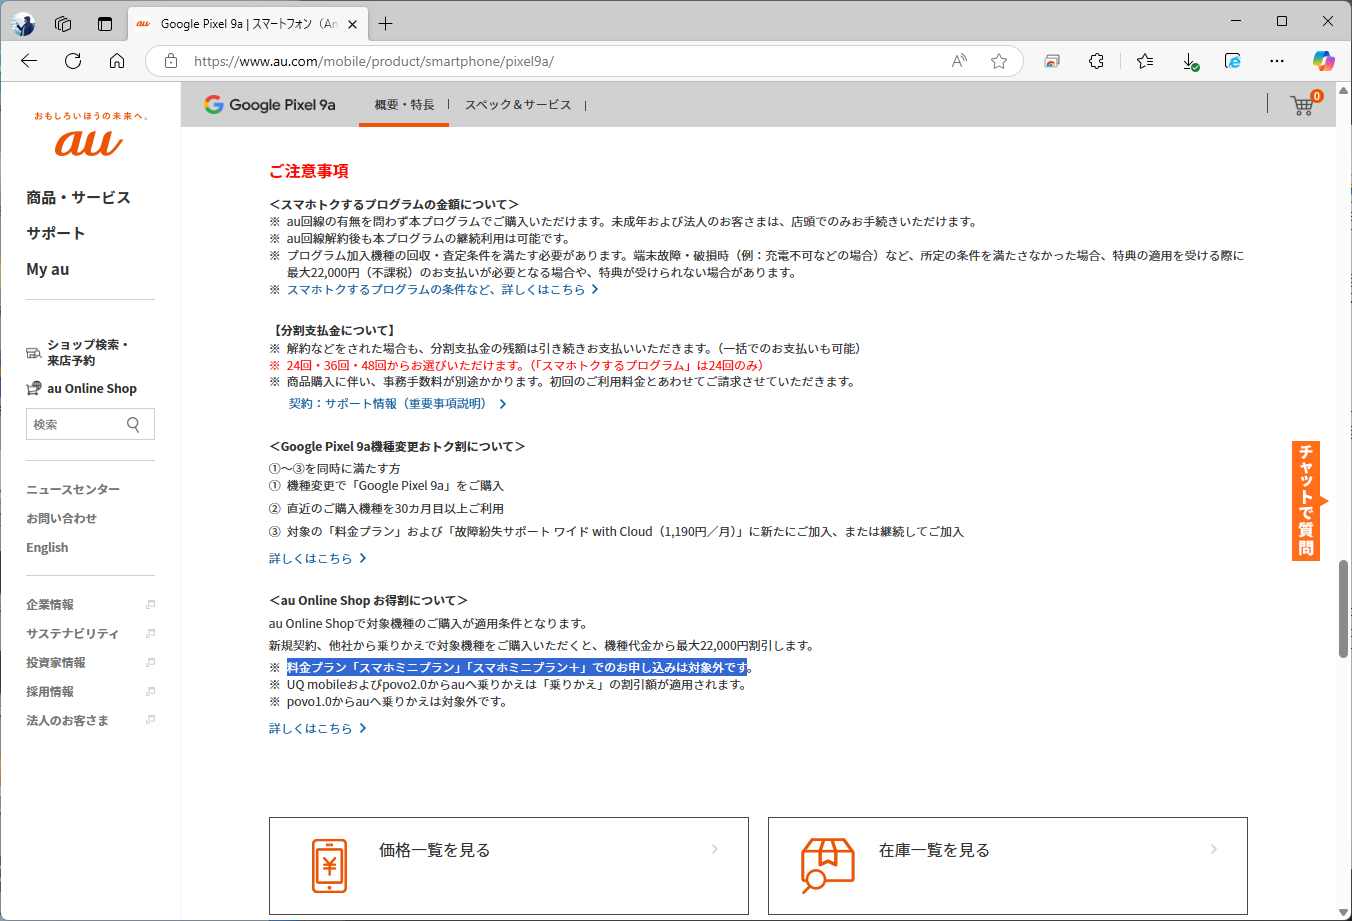
Task: Open 採用情報 external link
Action: (90, 691)
